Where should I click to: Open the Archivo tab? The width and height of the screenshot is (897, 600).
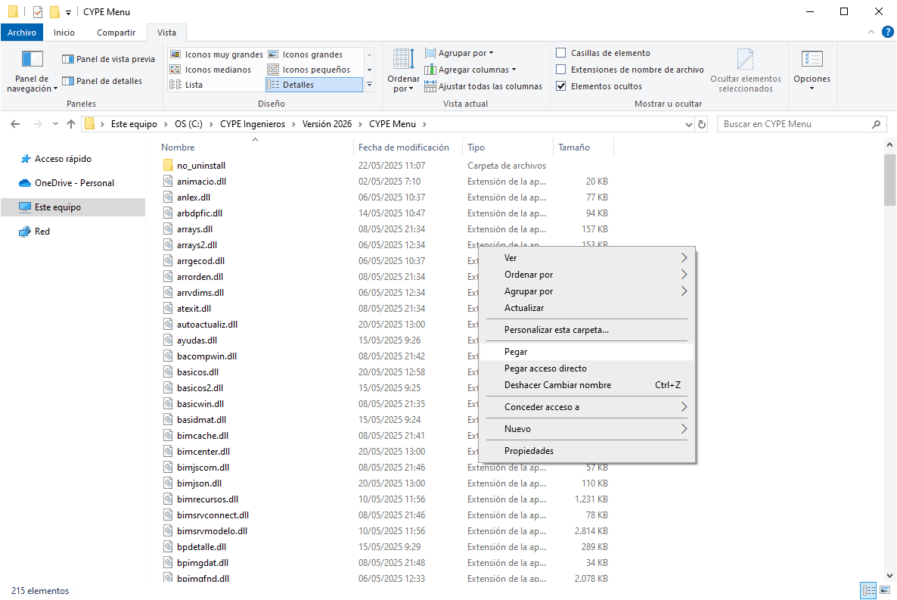point(21,33)
